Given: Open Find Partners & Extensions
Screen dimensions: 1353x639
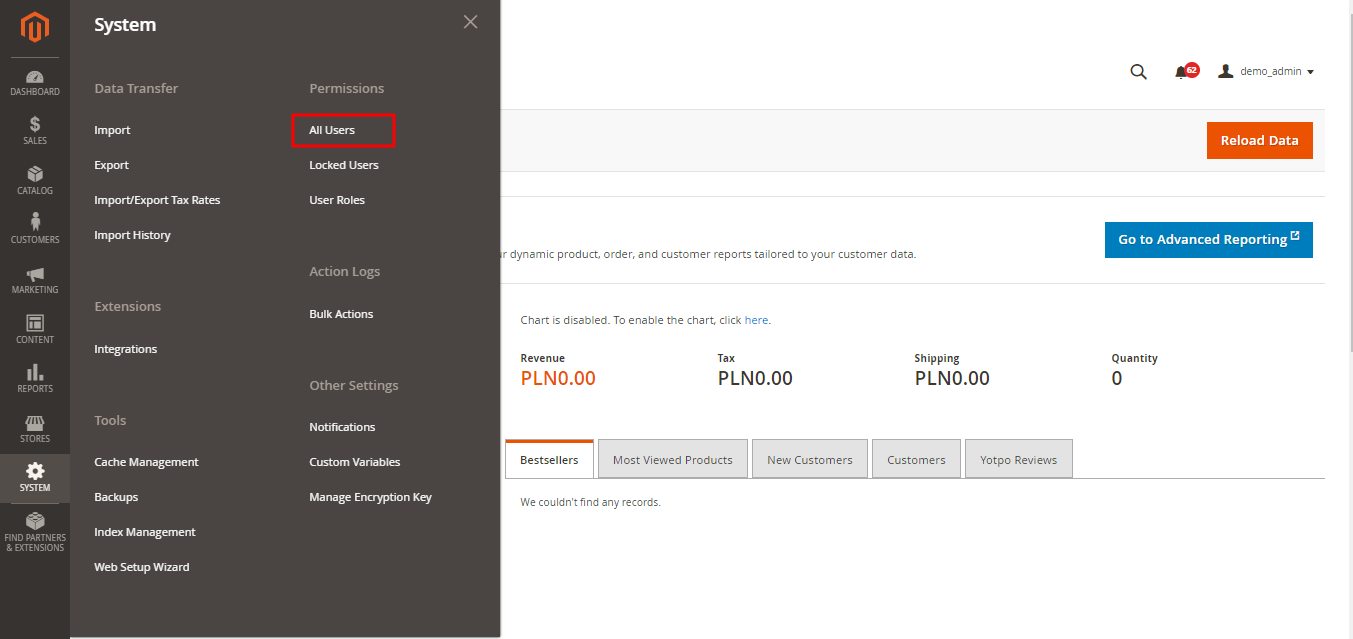Looking at the screenshot, I should [35, 530].
